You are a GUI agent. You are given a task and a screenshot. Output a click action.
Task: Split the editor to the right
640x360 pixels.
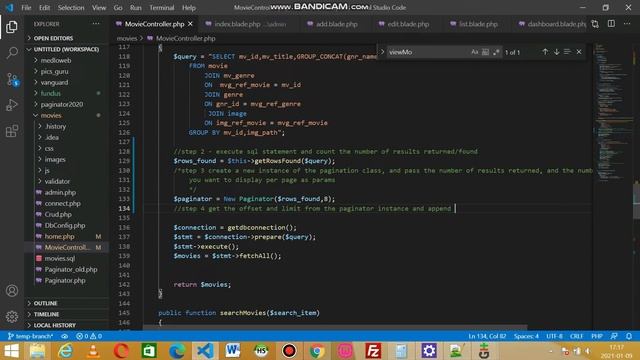point(611,24)
